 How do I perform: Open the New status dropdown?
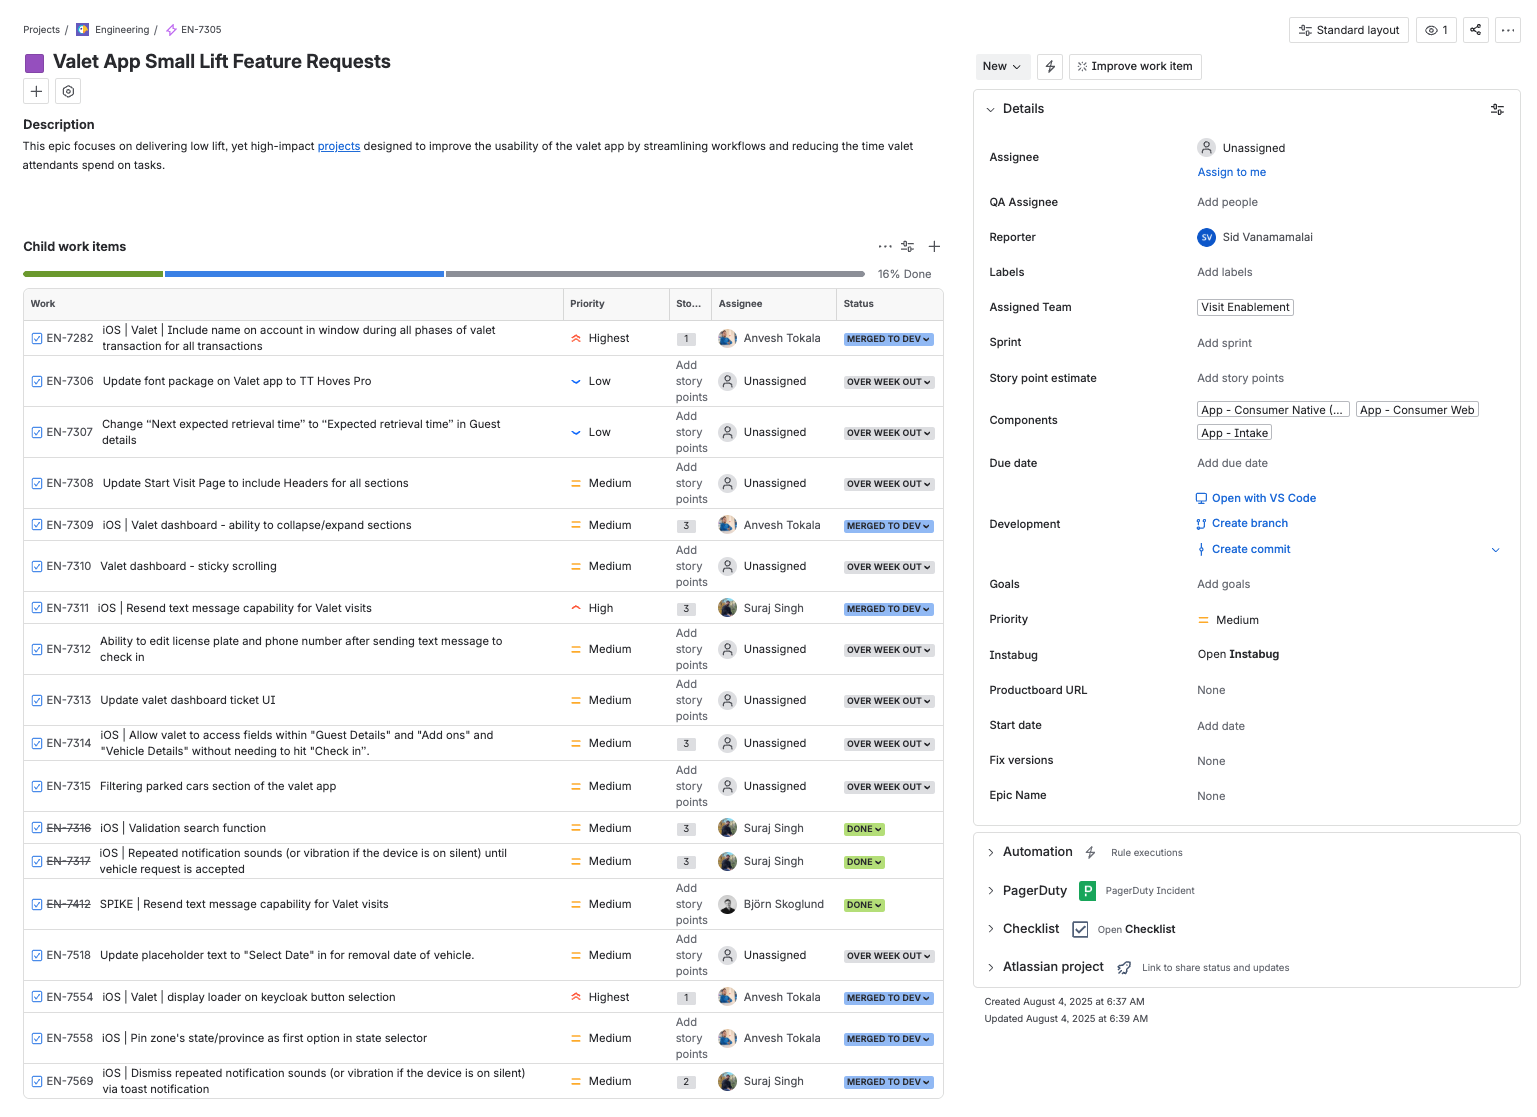tap(1001, 67)
